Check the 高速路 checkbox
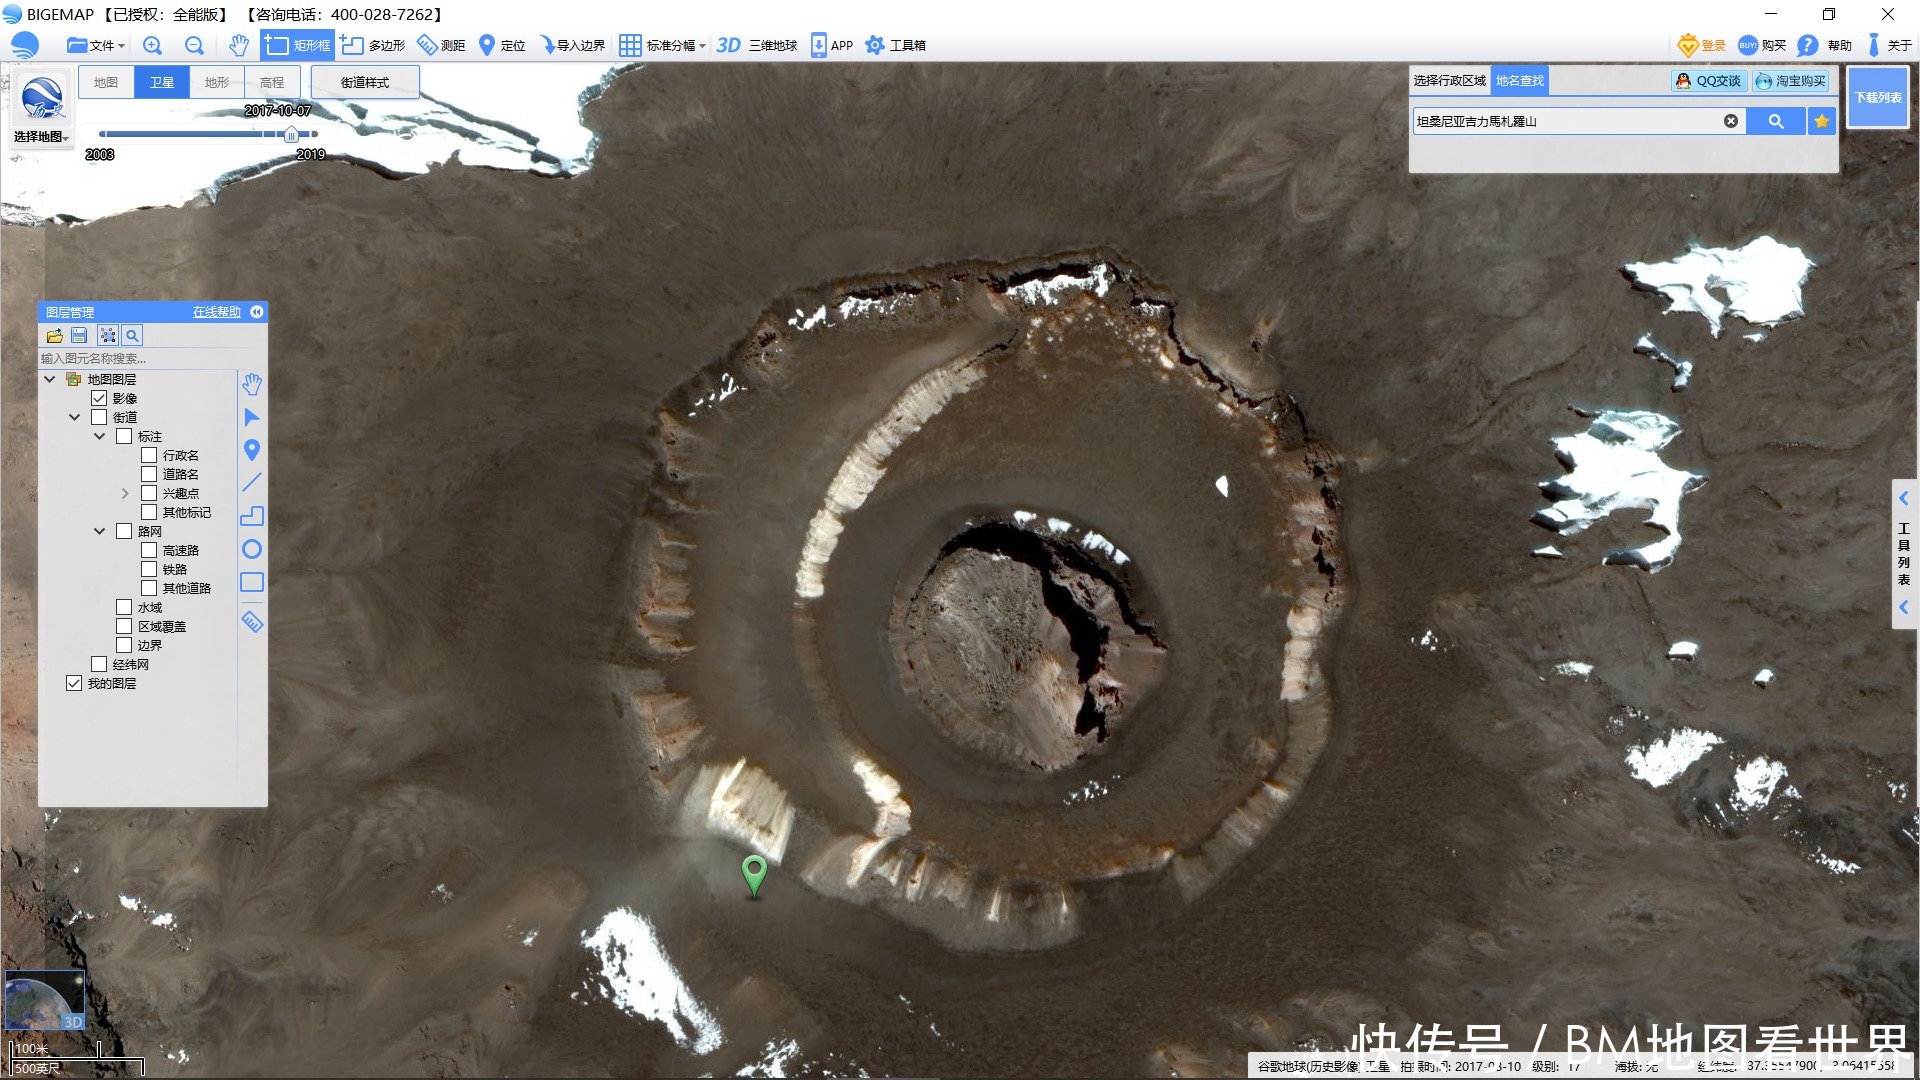1920x1080 pixels. [149, 550]
